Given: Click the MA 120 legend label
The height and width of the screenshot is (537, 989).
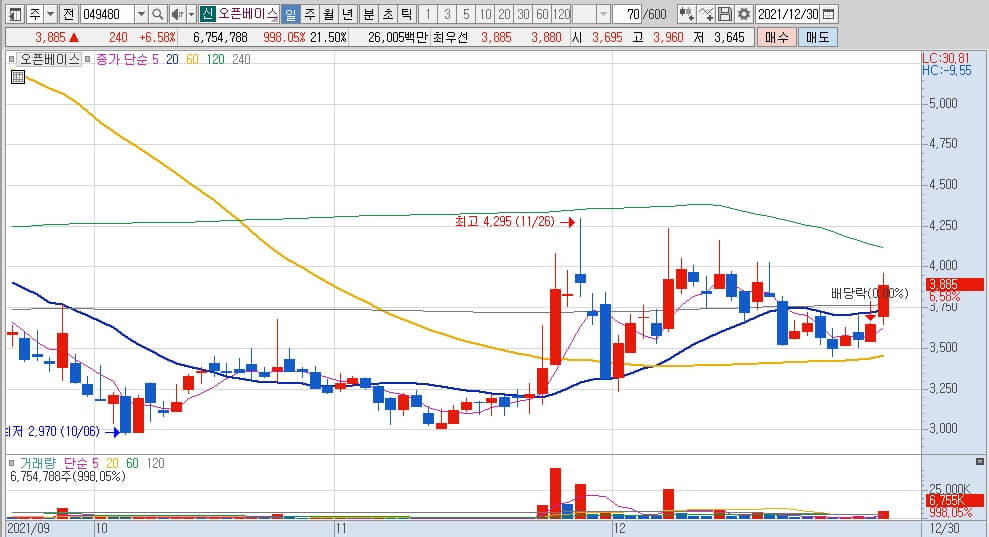Looking at the screenshot, I should [x=216, y=59].
